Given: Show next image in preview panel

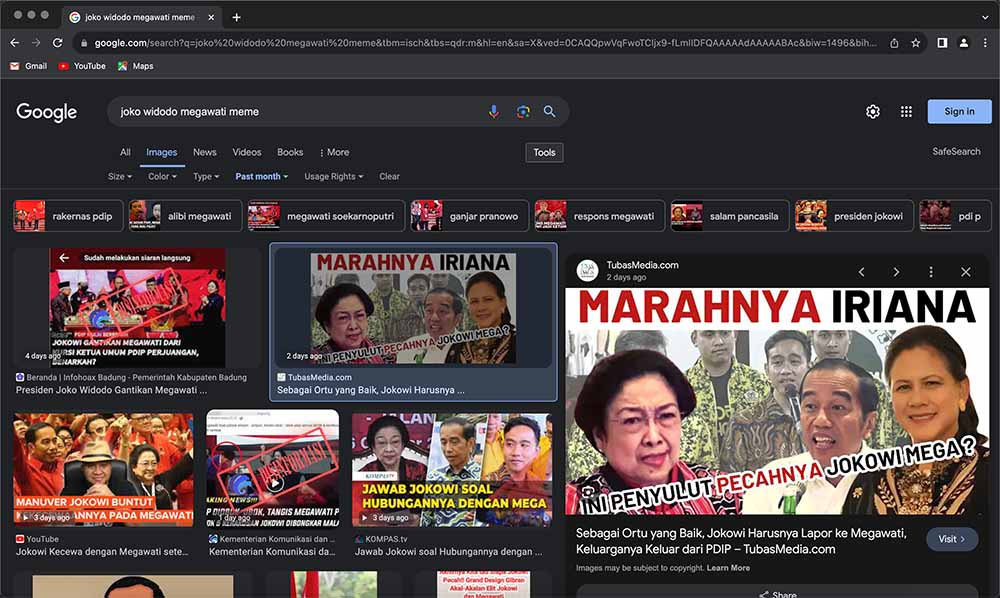Looking at the screenshot, I should point(896,272).
